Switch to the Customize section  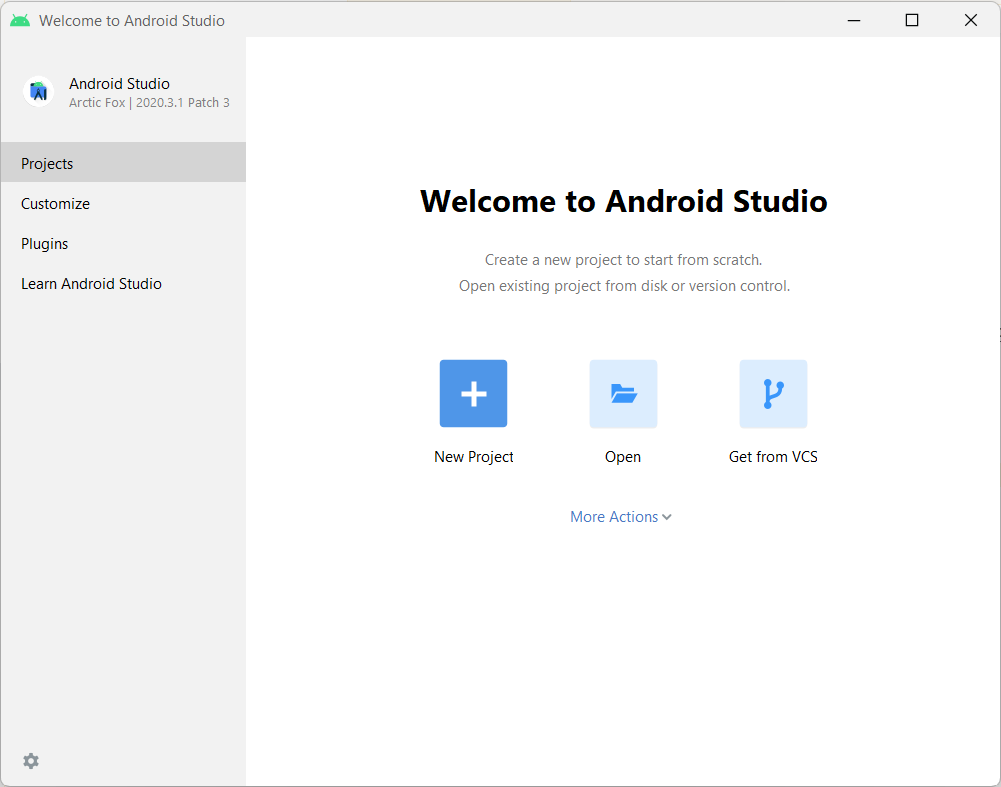(55, 203)
